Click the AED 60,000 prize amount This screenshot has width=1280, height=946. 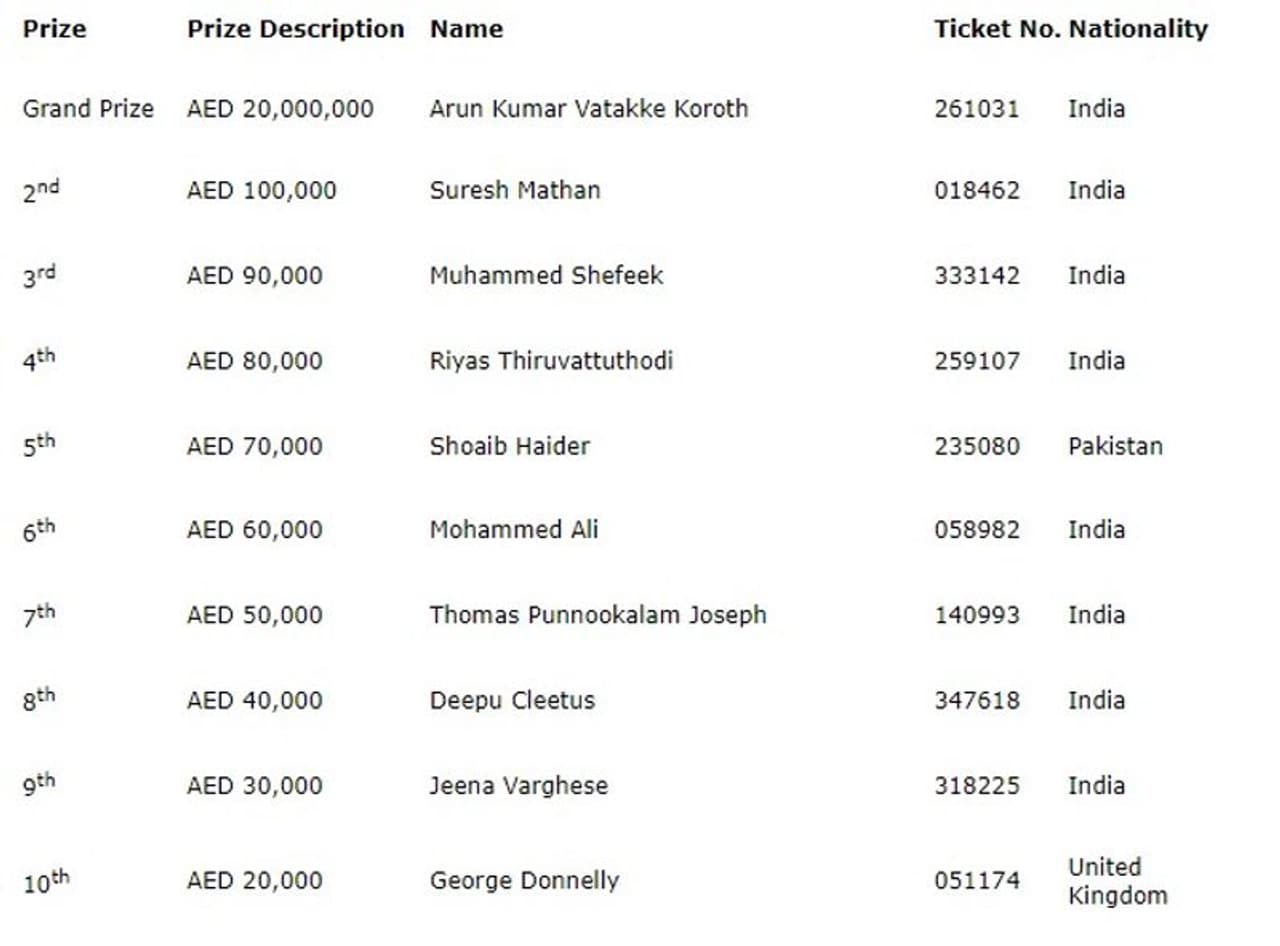click(x=254, y=529)
